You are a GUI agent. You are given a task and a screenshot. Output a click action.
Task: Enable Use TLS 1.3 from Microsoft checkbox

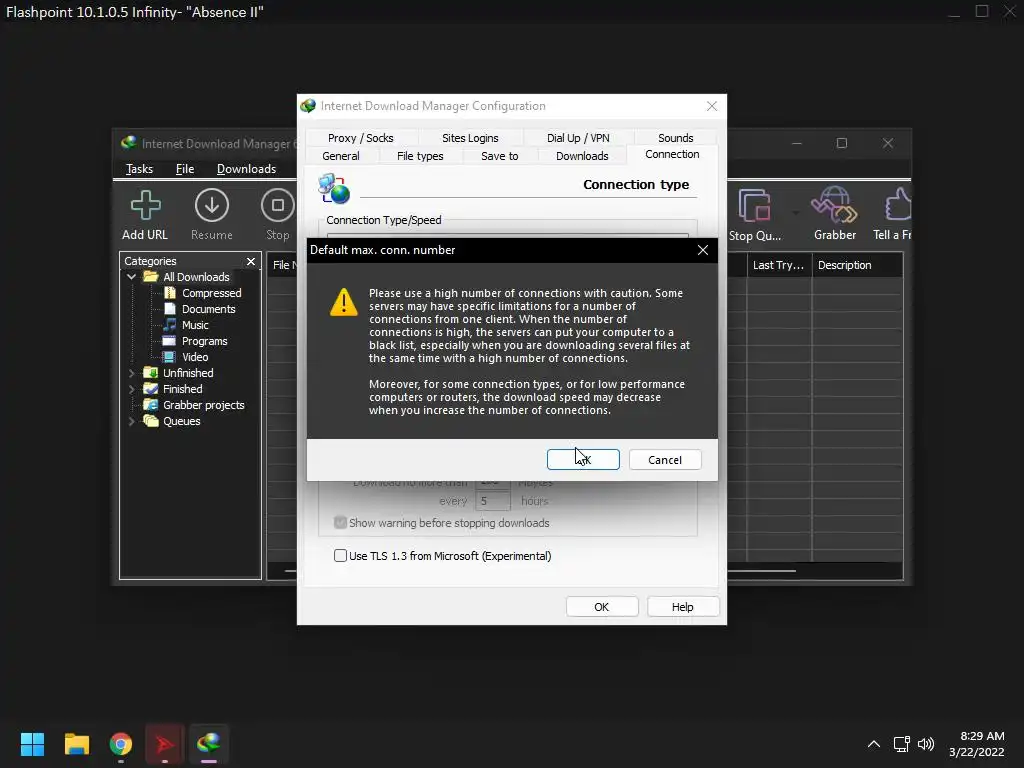click(340, 556)
